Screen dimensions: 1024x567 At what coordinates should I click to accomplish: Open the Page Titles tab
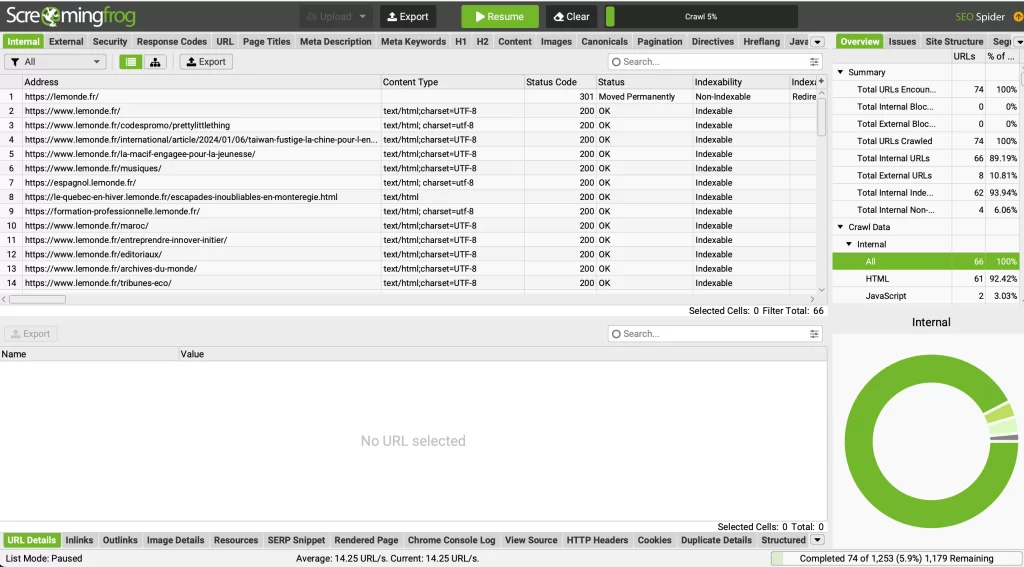click(266, 42)
